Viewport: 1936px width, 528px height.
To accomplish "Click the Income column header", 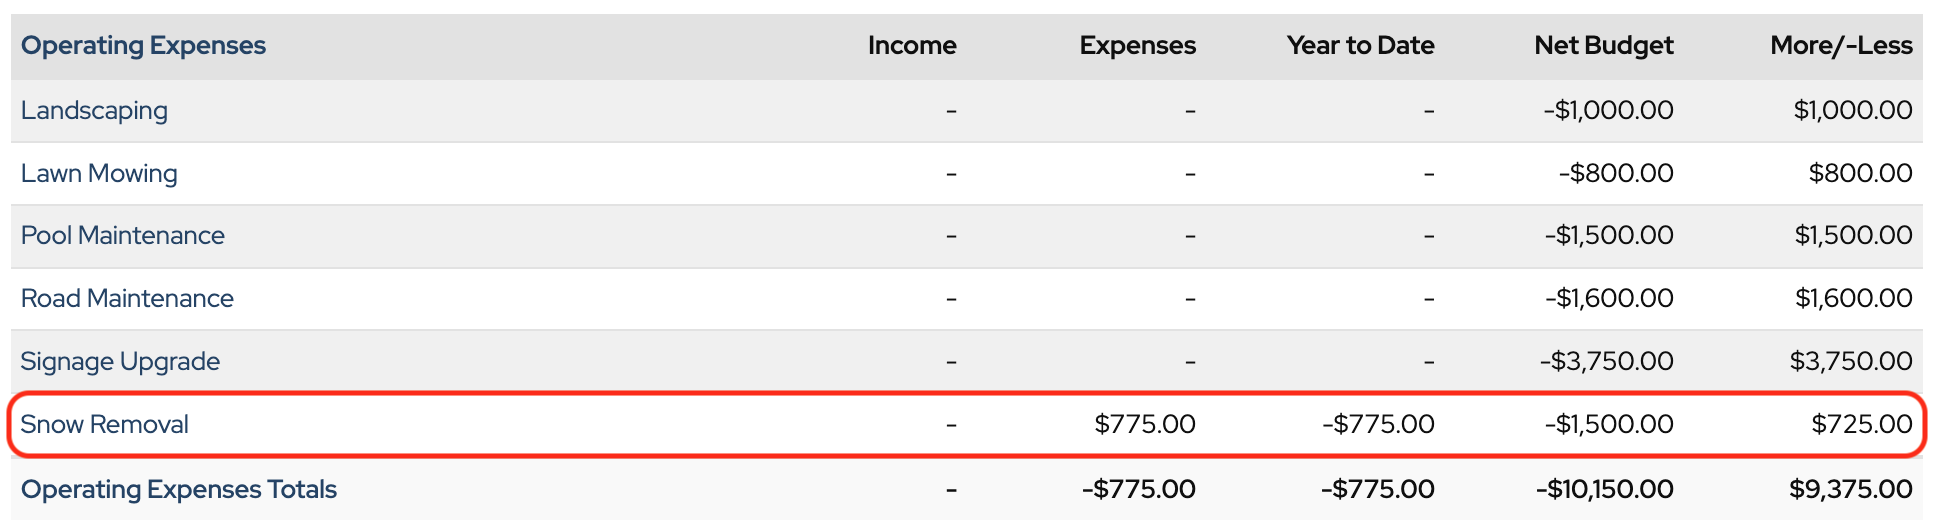I will click(x=911, y=45).
